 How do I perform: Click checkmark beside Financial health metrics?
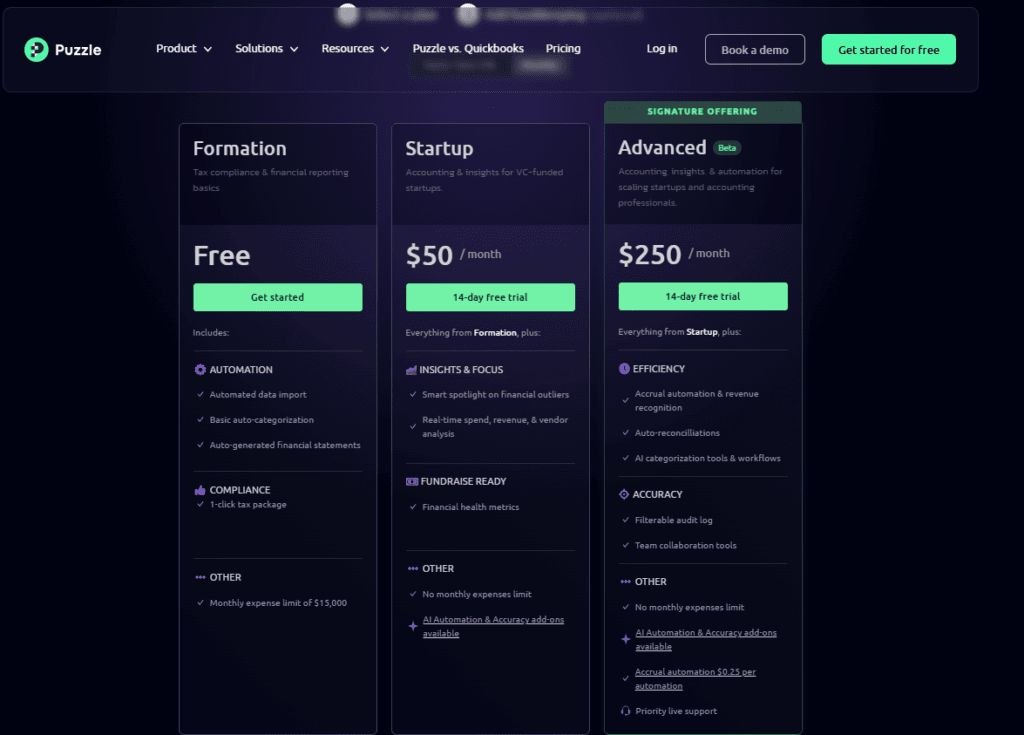coord(413,507)
